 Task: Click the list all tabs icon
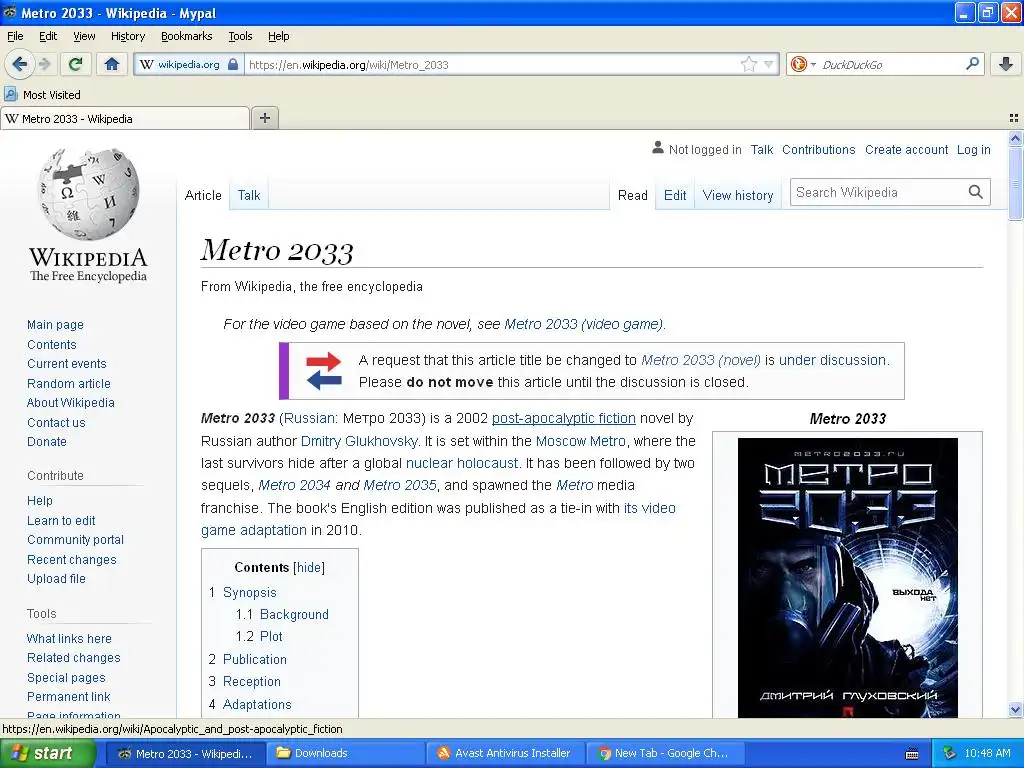pos(1014,118)
